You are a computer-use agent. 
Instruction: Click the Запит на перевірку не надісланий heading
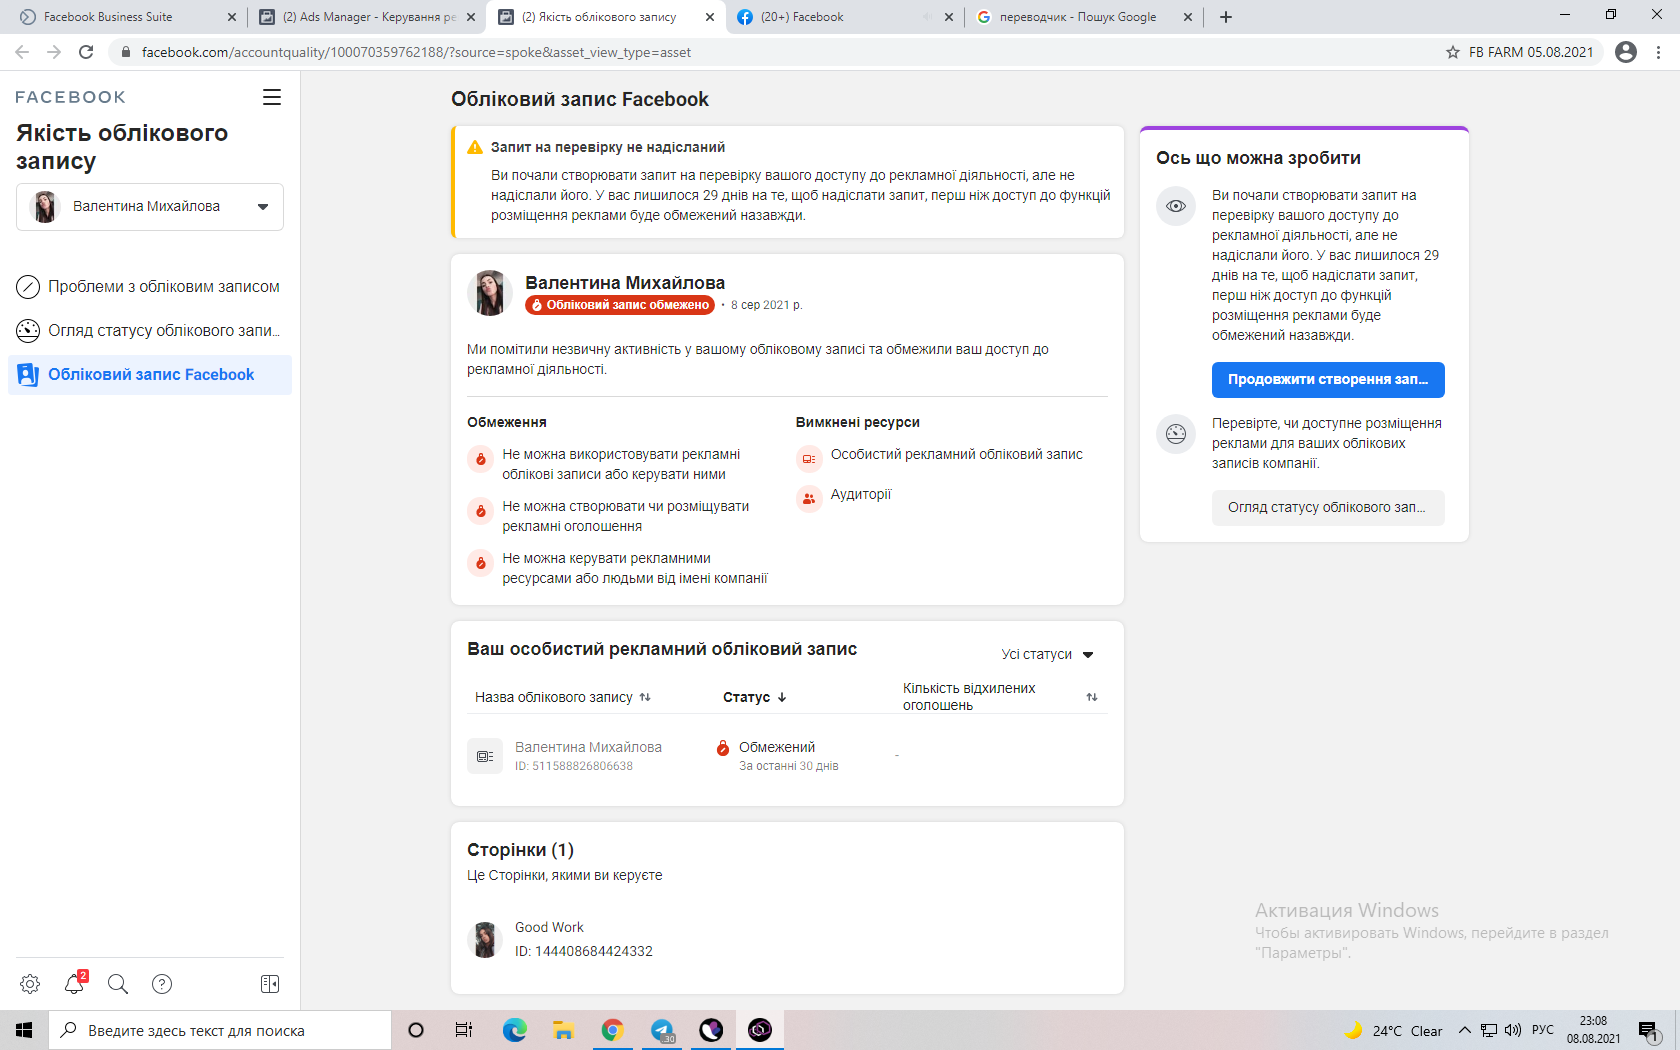[x=608, y=147]
